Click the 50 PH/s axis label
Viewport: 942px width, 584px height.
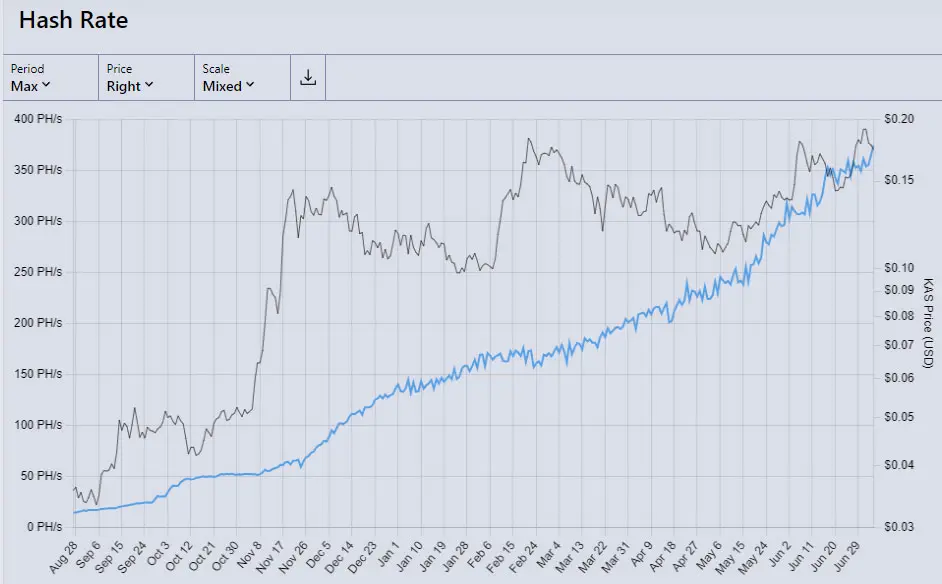pyautogui.click(x=41, y=476)
